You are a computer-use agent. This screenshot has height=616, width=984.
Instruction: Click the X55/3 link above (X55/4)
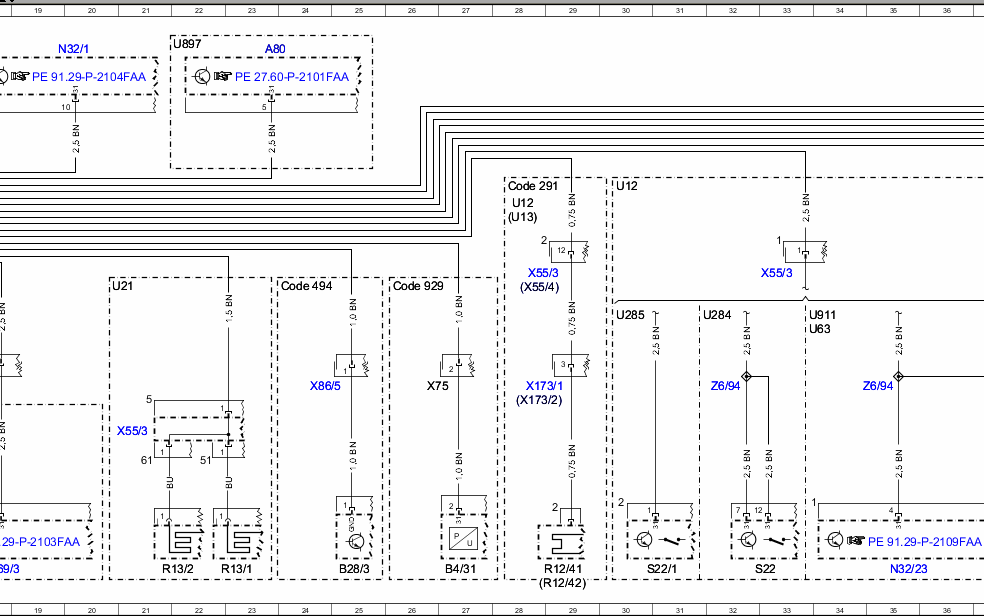(543, 273)
